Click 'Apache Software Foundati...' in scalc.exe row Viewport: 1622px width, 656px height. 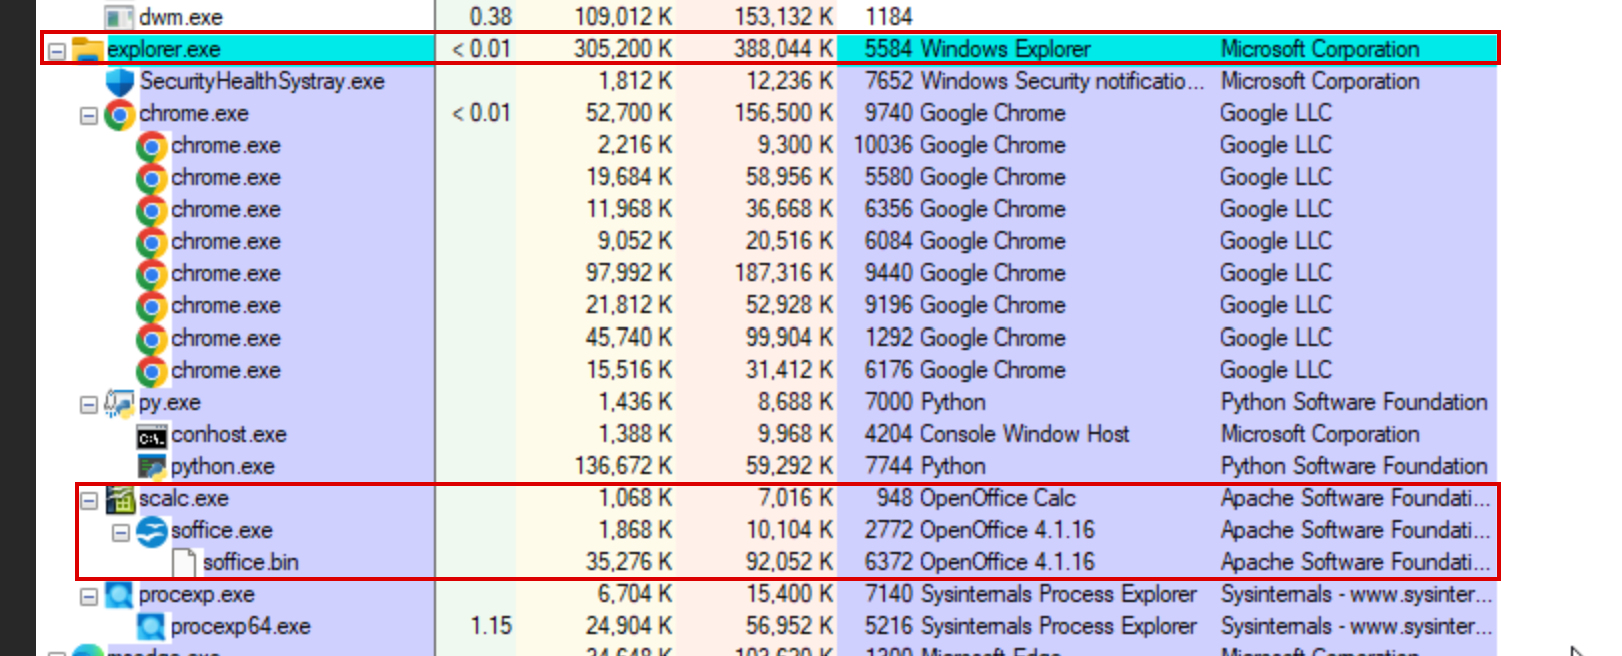(x=1355, y=498)
